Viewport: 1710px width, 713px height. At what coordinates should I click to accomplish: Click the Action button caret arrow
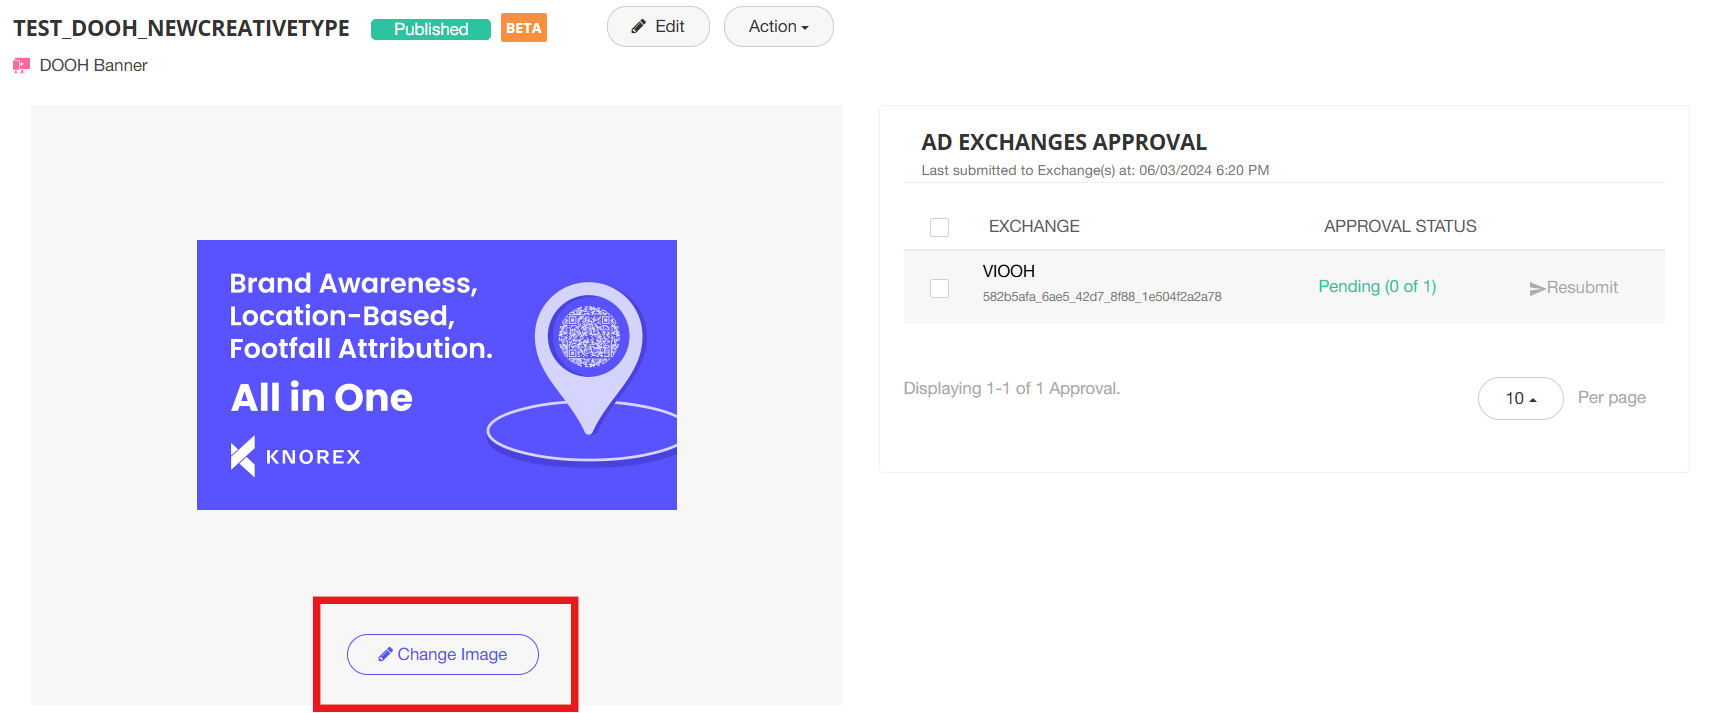805,28
